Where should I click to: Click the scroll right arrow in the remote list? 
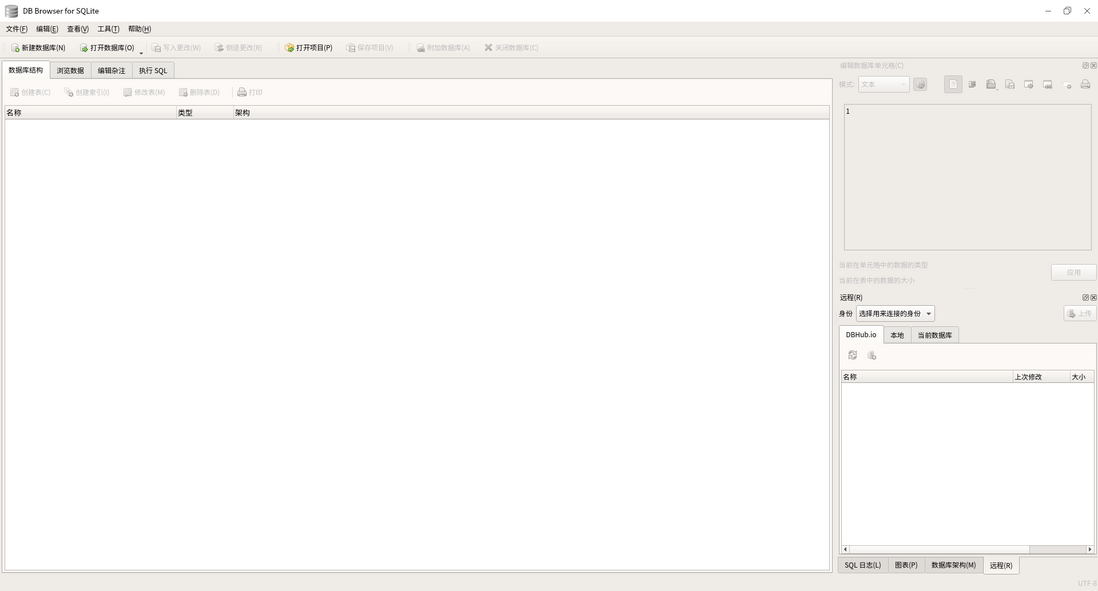coord(1090,549)
